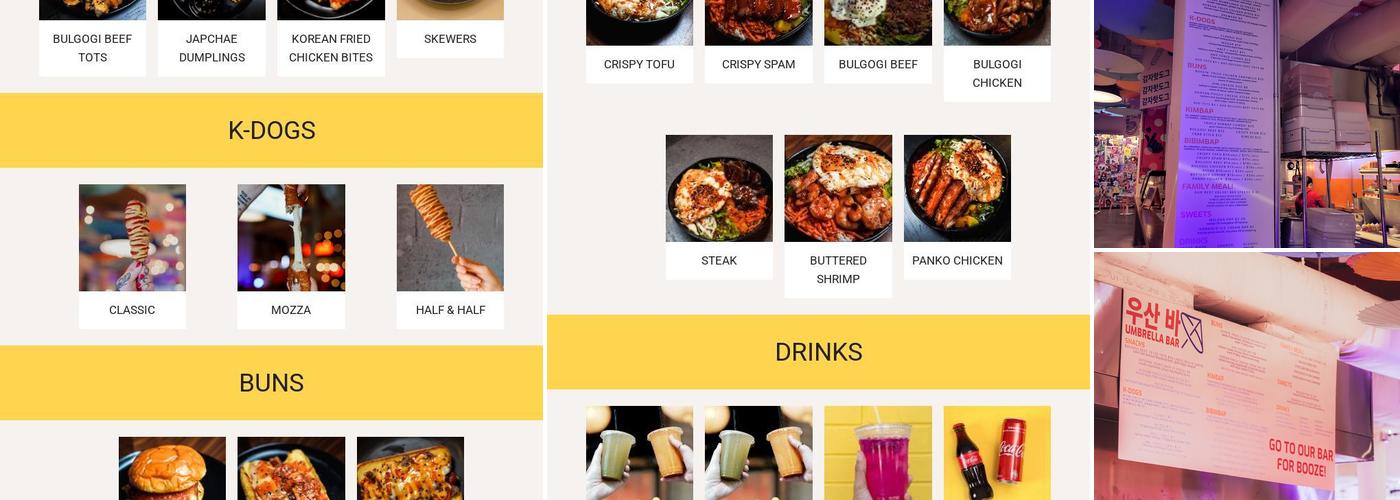Open the Coca-Cola bottle and can image
Viewport: 1400px width, 500px height.
(997, 453)
